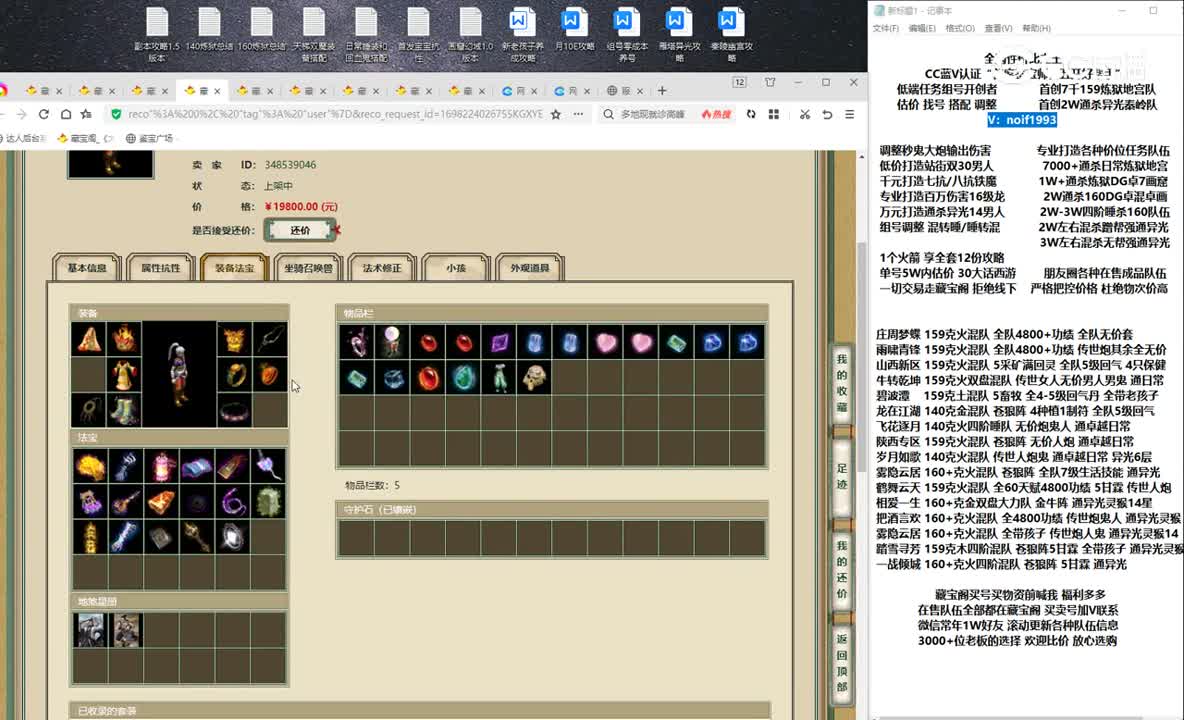
Task: Click the pink beaded belt icon
Action: 234,411
